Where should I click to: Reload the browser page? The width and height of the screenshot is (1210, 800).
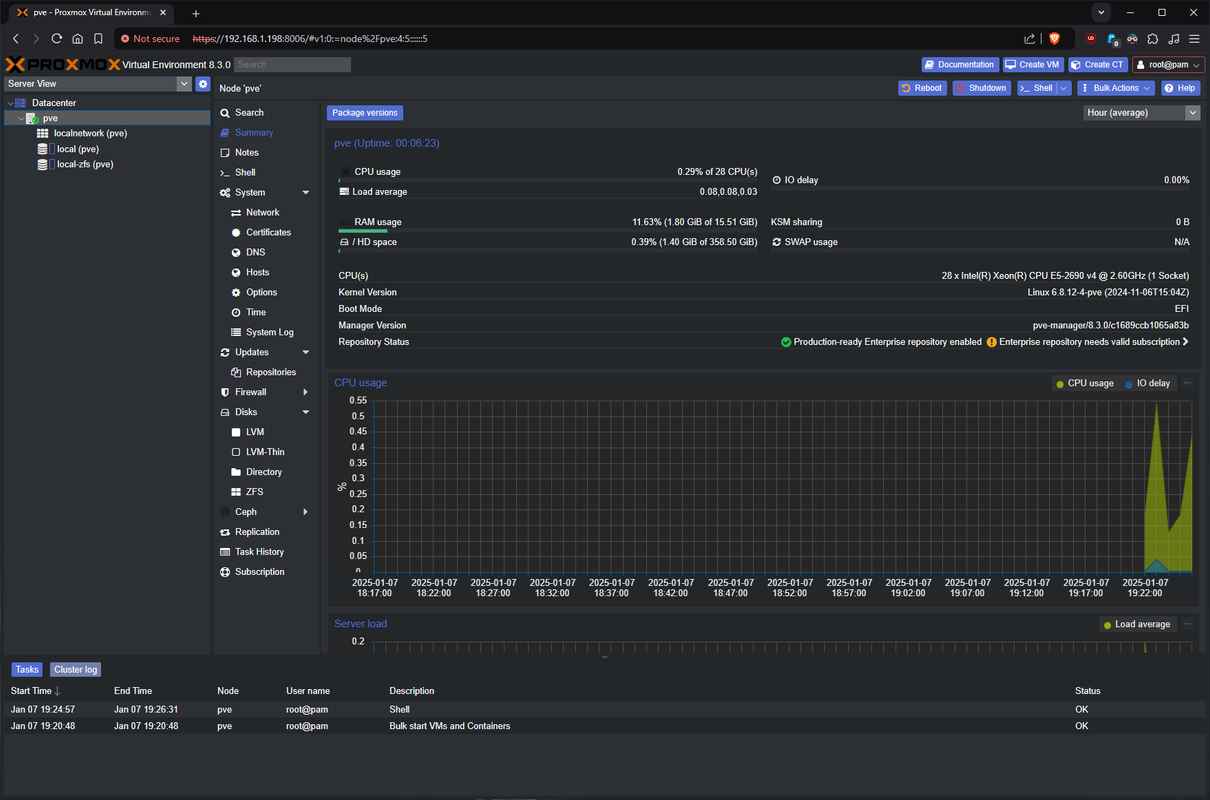coord(56,39)
